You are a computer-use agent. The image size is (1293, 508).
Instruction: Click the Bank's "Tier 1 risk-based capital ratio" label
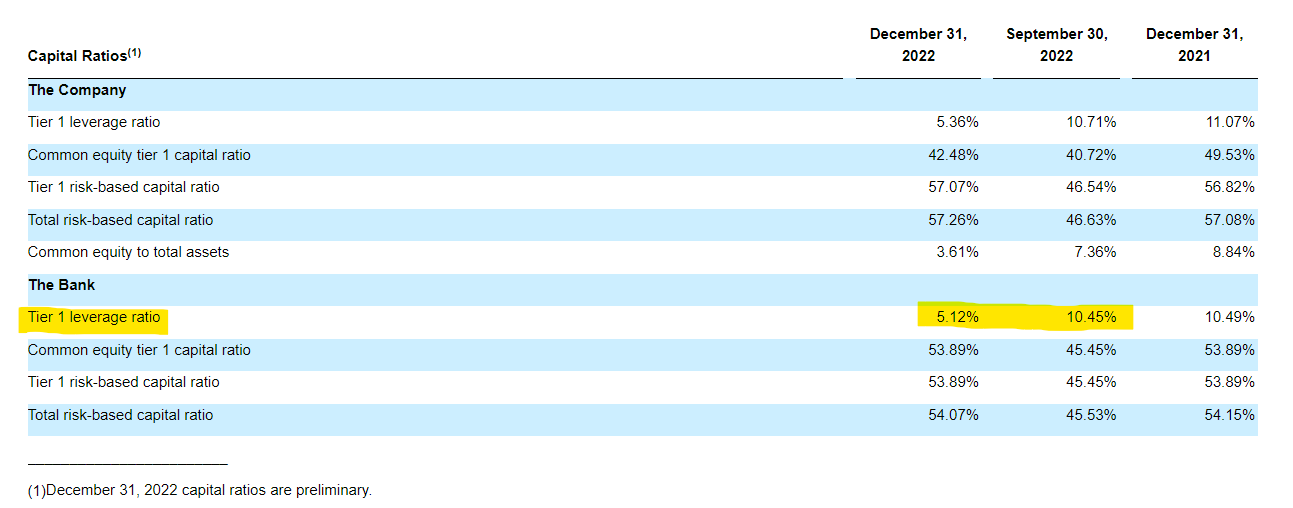click(x=124, y=382)
